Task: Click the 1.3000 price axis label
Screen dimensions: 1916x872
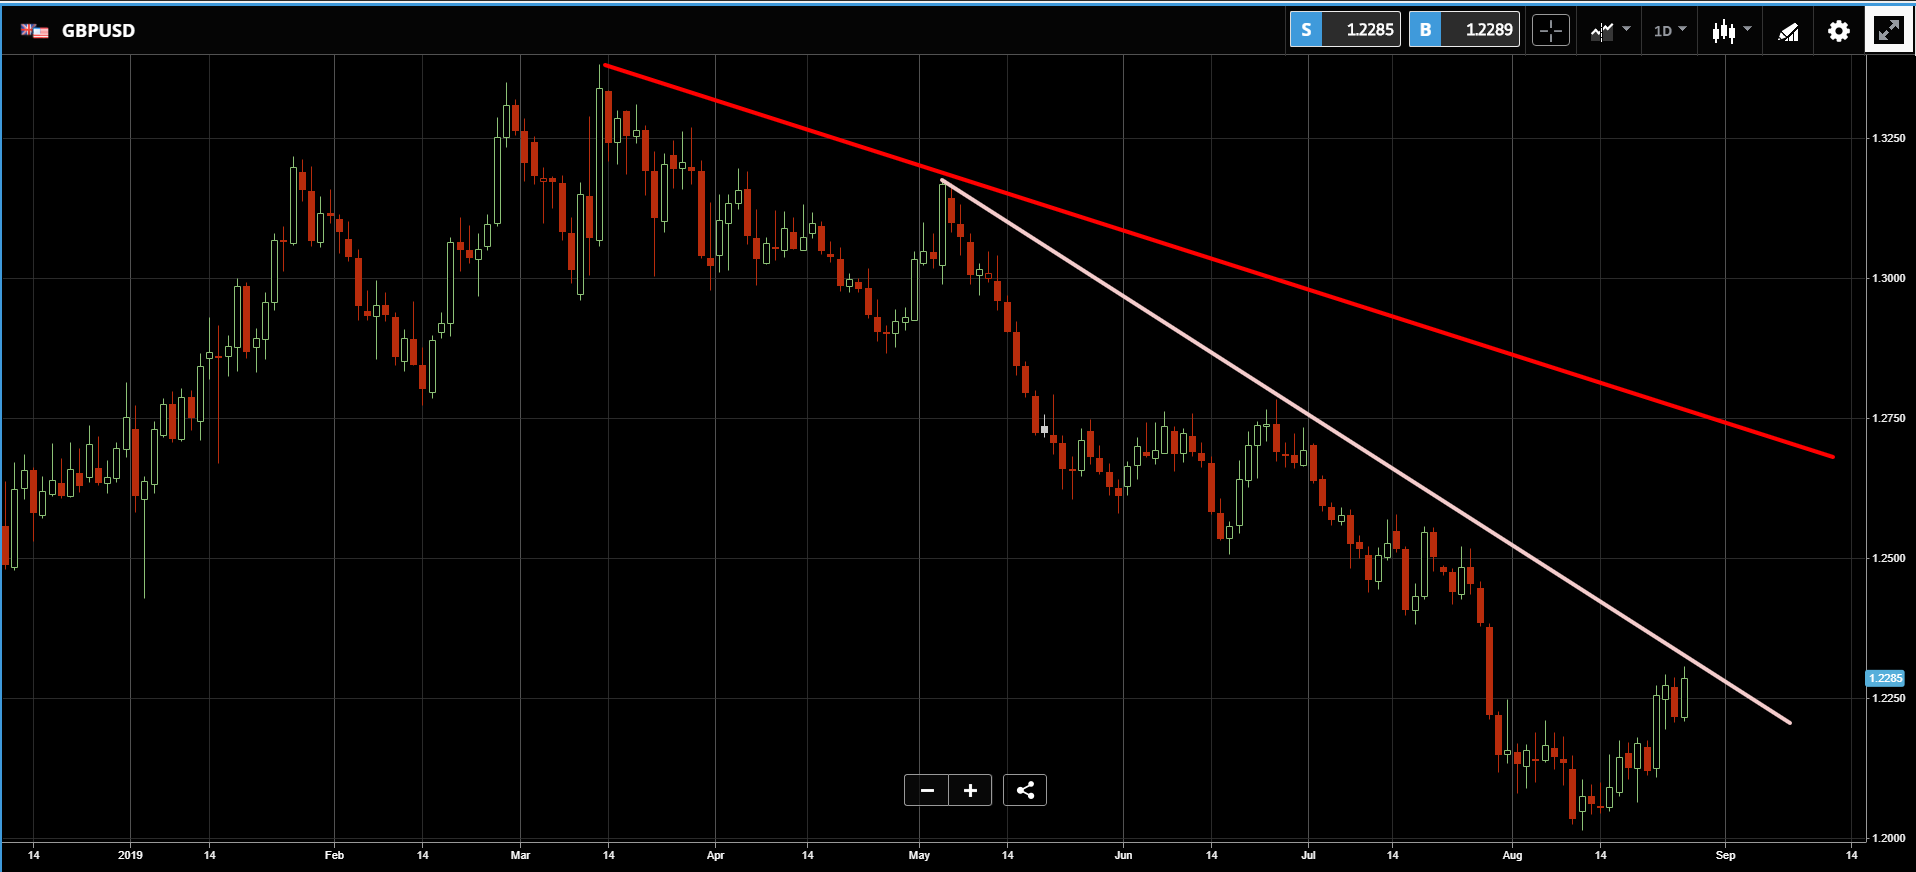Action: tap(1889, 278)
